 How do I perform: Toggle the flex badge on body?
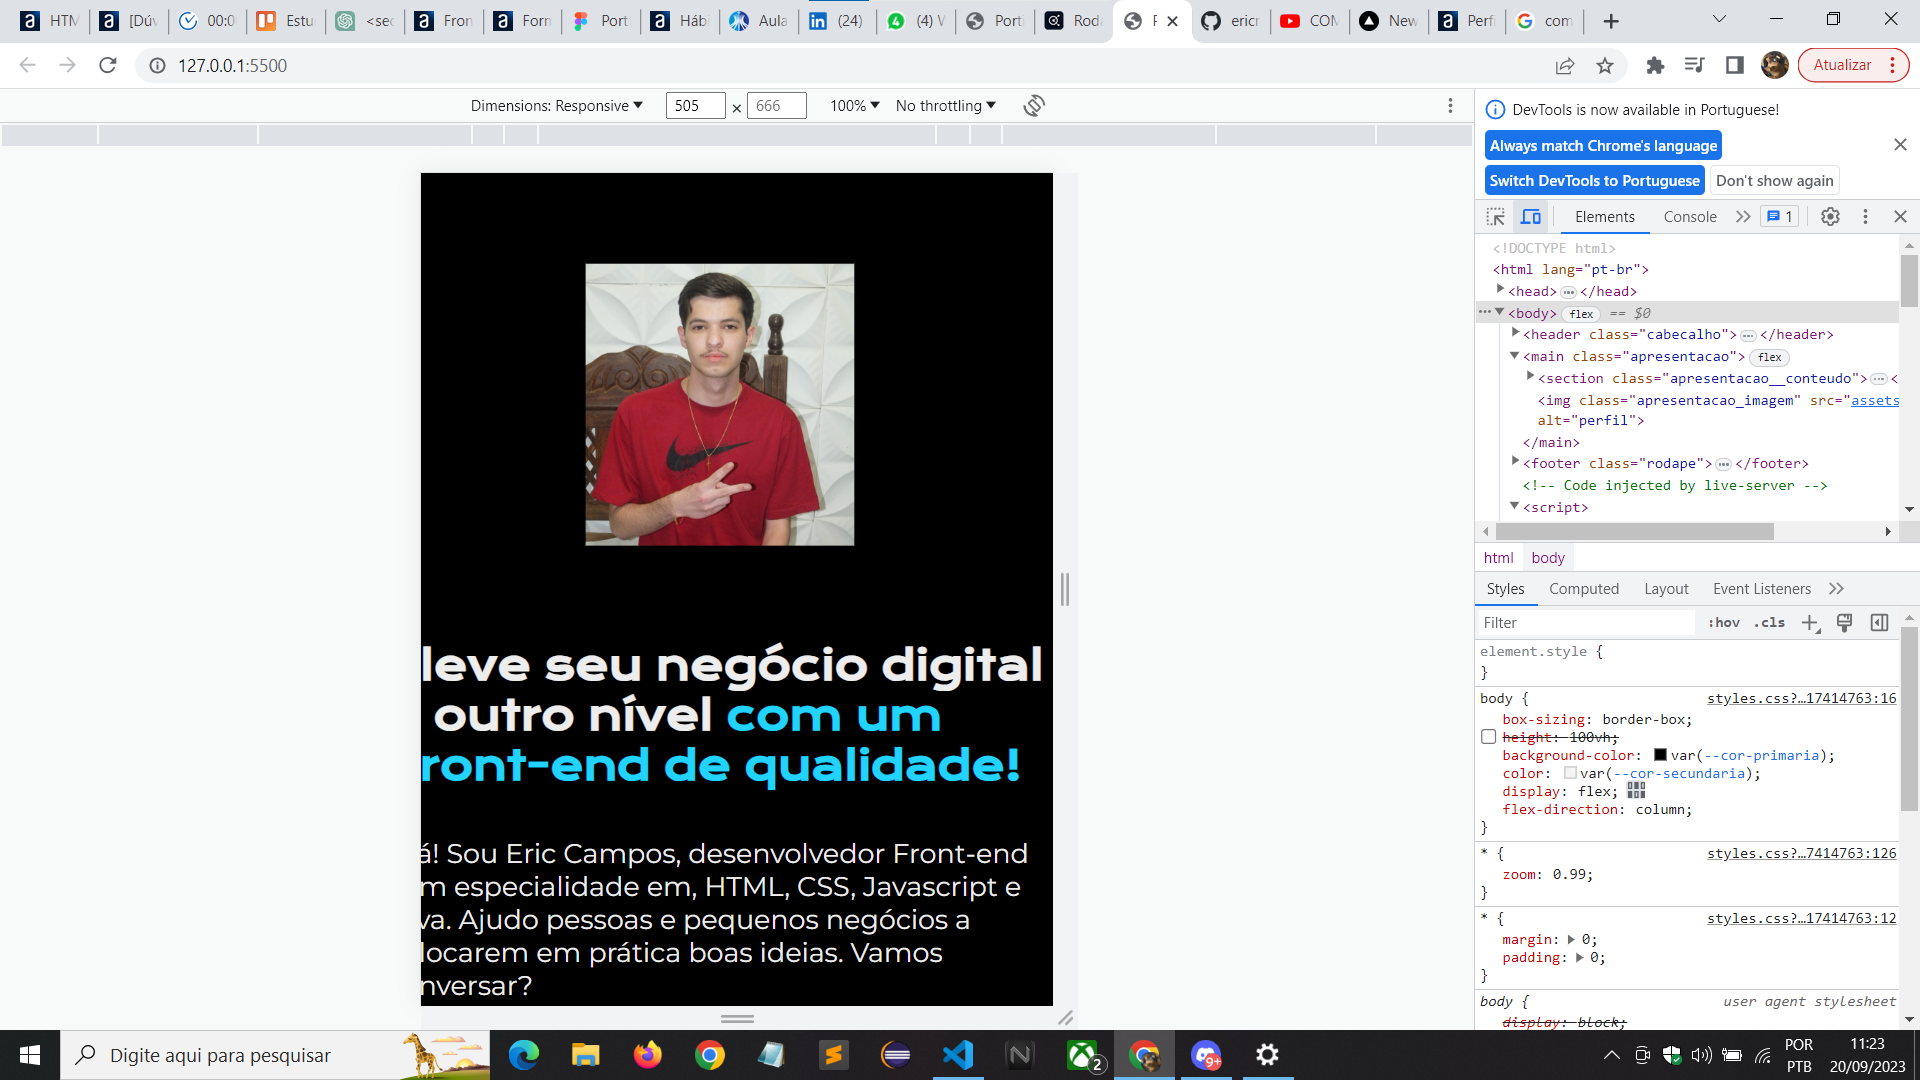click(x=1581, y=313)
